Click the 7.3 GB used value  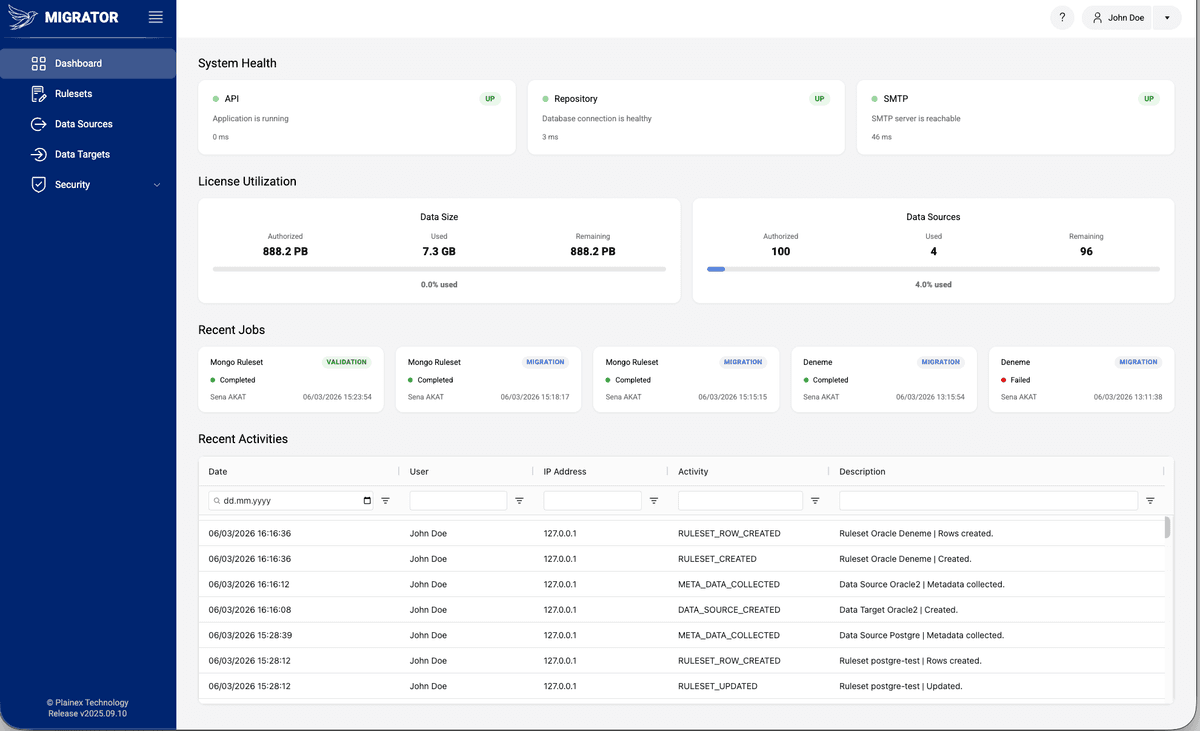(x=439, y=251)
